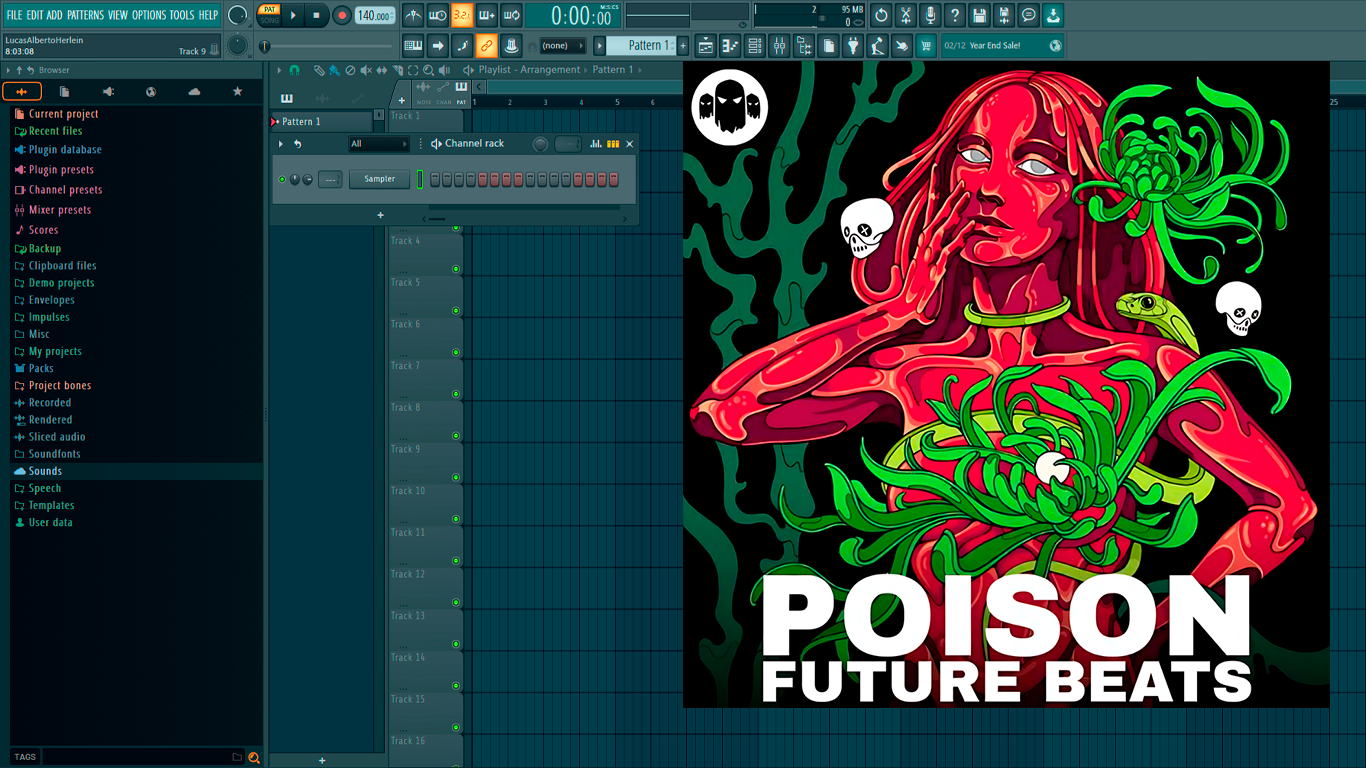Screen dimensions: 1366x768
Task: Adjust the main pitch knob below the menu
Action: pyautogui.click(x=237, y=45)
